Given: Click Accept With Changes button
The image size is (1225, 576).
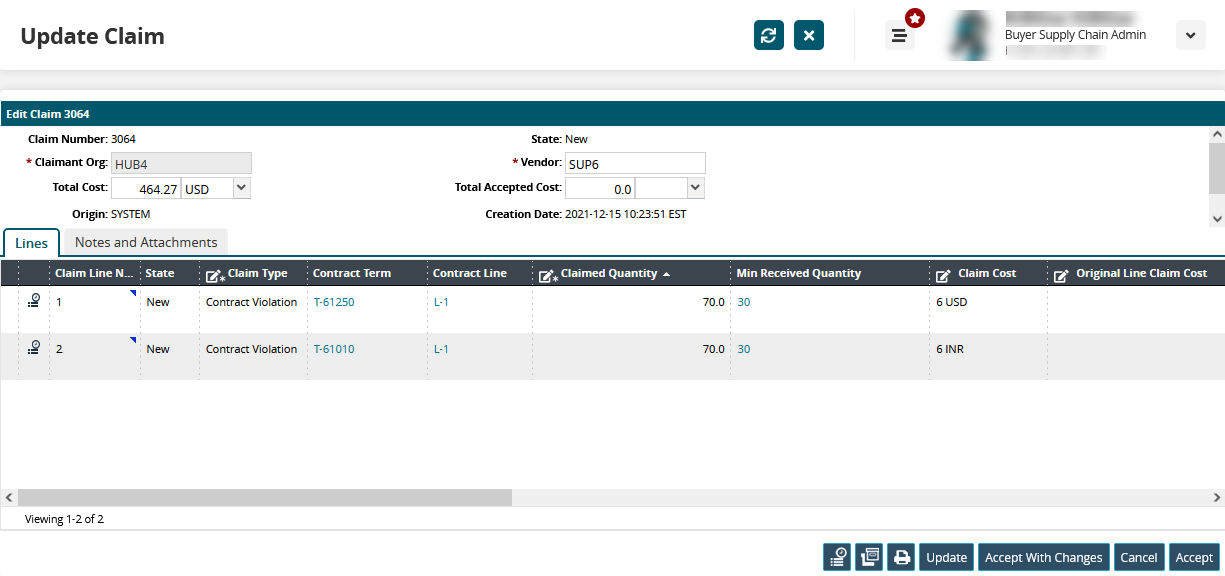Looking at the screenshot, I should (1044, 557).
